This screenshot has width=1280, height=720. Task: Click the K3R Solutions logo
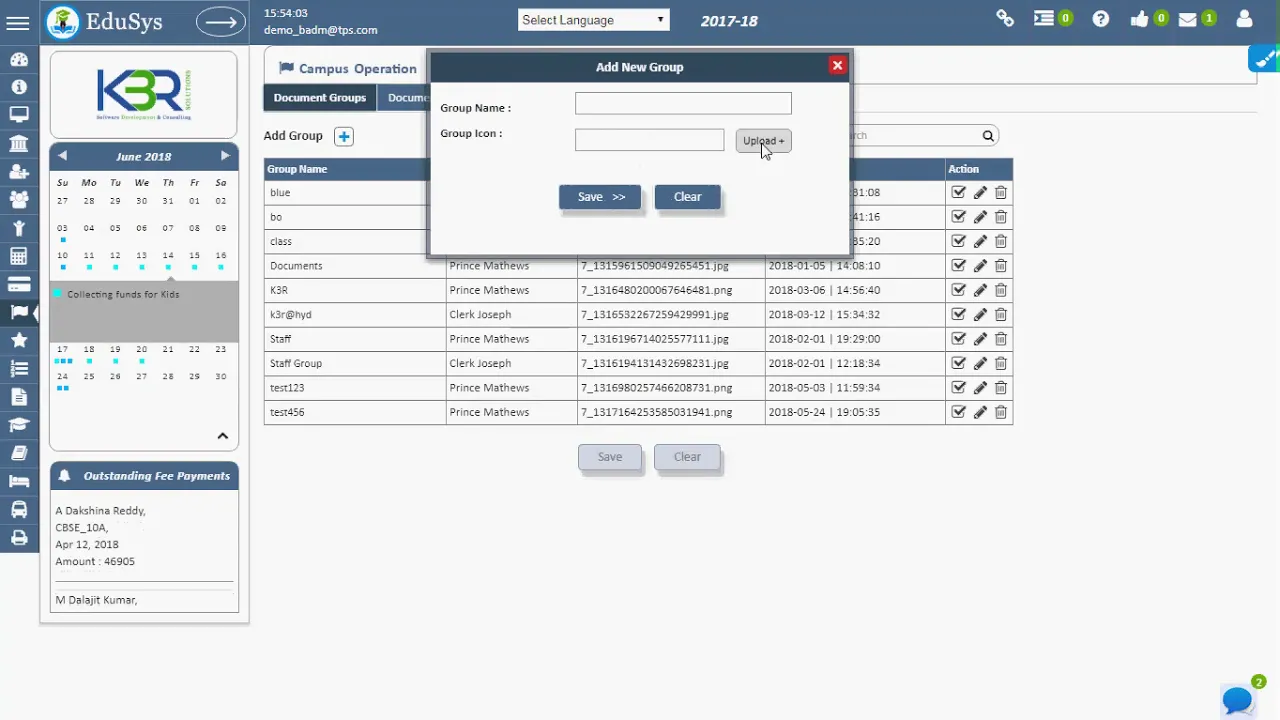point(144,95)
